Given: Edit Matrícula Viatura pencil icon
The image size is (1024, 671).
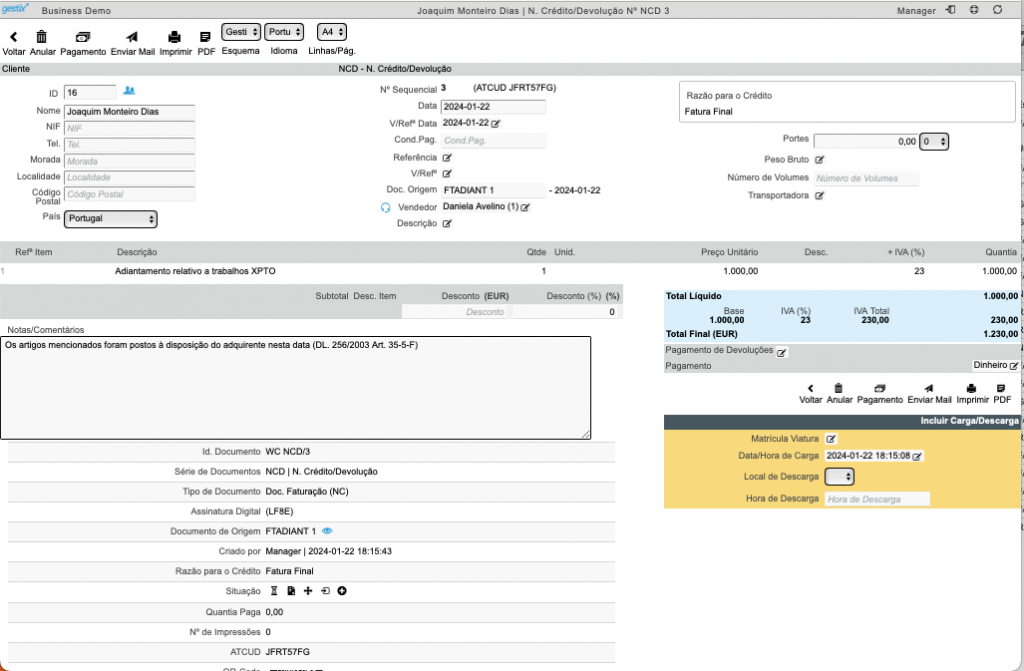Looking at the screenshot, I should pos(831,439).
